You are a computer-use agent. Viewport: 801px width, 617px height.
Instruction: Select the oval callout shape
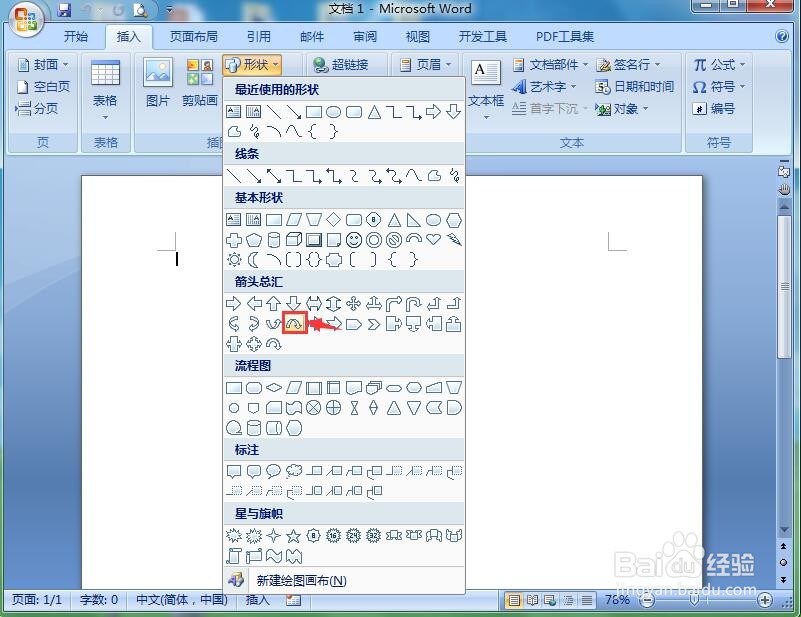pyautogui.click(x=274, y=470)
